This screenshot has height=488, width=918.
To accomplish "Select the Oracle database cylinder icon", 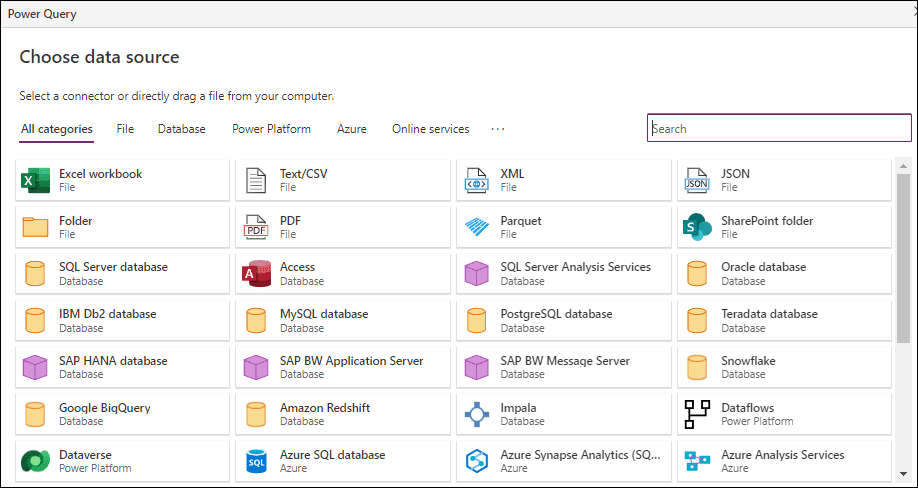I will coord(697,273).
